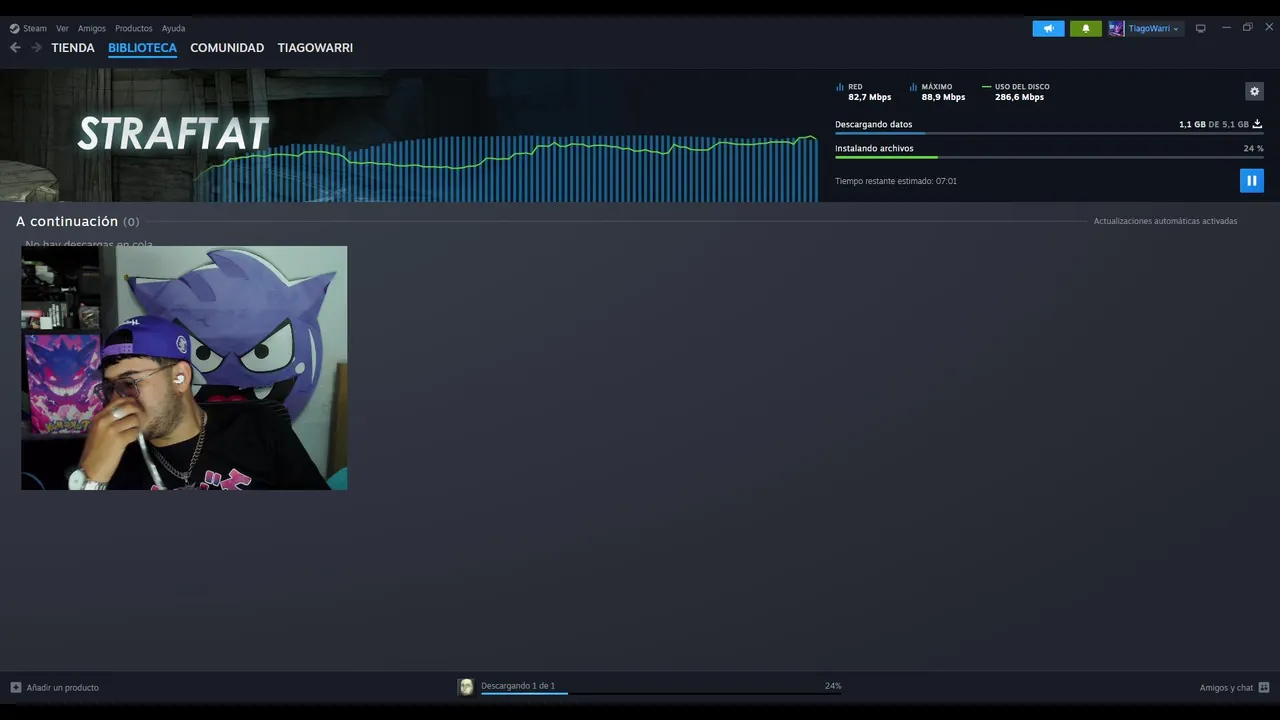
Task: Click the 24 % install percentage
Action: [x=1253, y=148]
